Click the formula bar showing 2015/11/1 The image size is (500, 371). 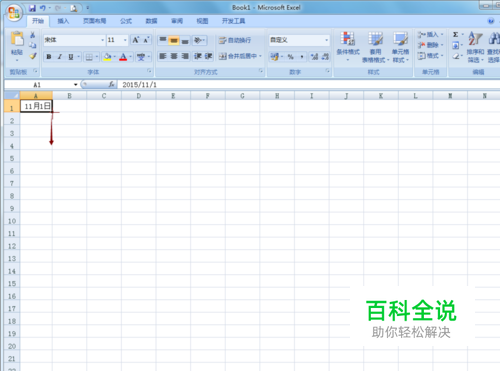308,85
